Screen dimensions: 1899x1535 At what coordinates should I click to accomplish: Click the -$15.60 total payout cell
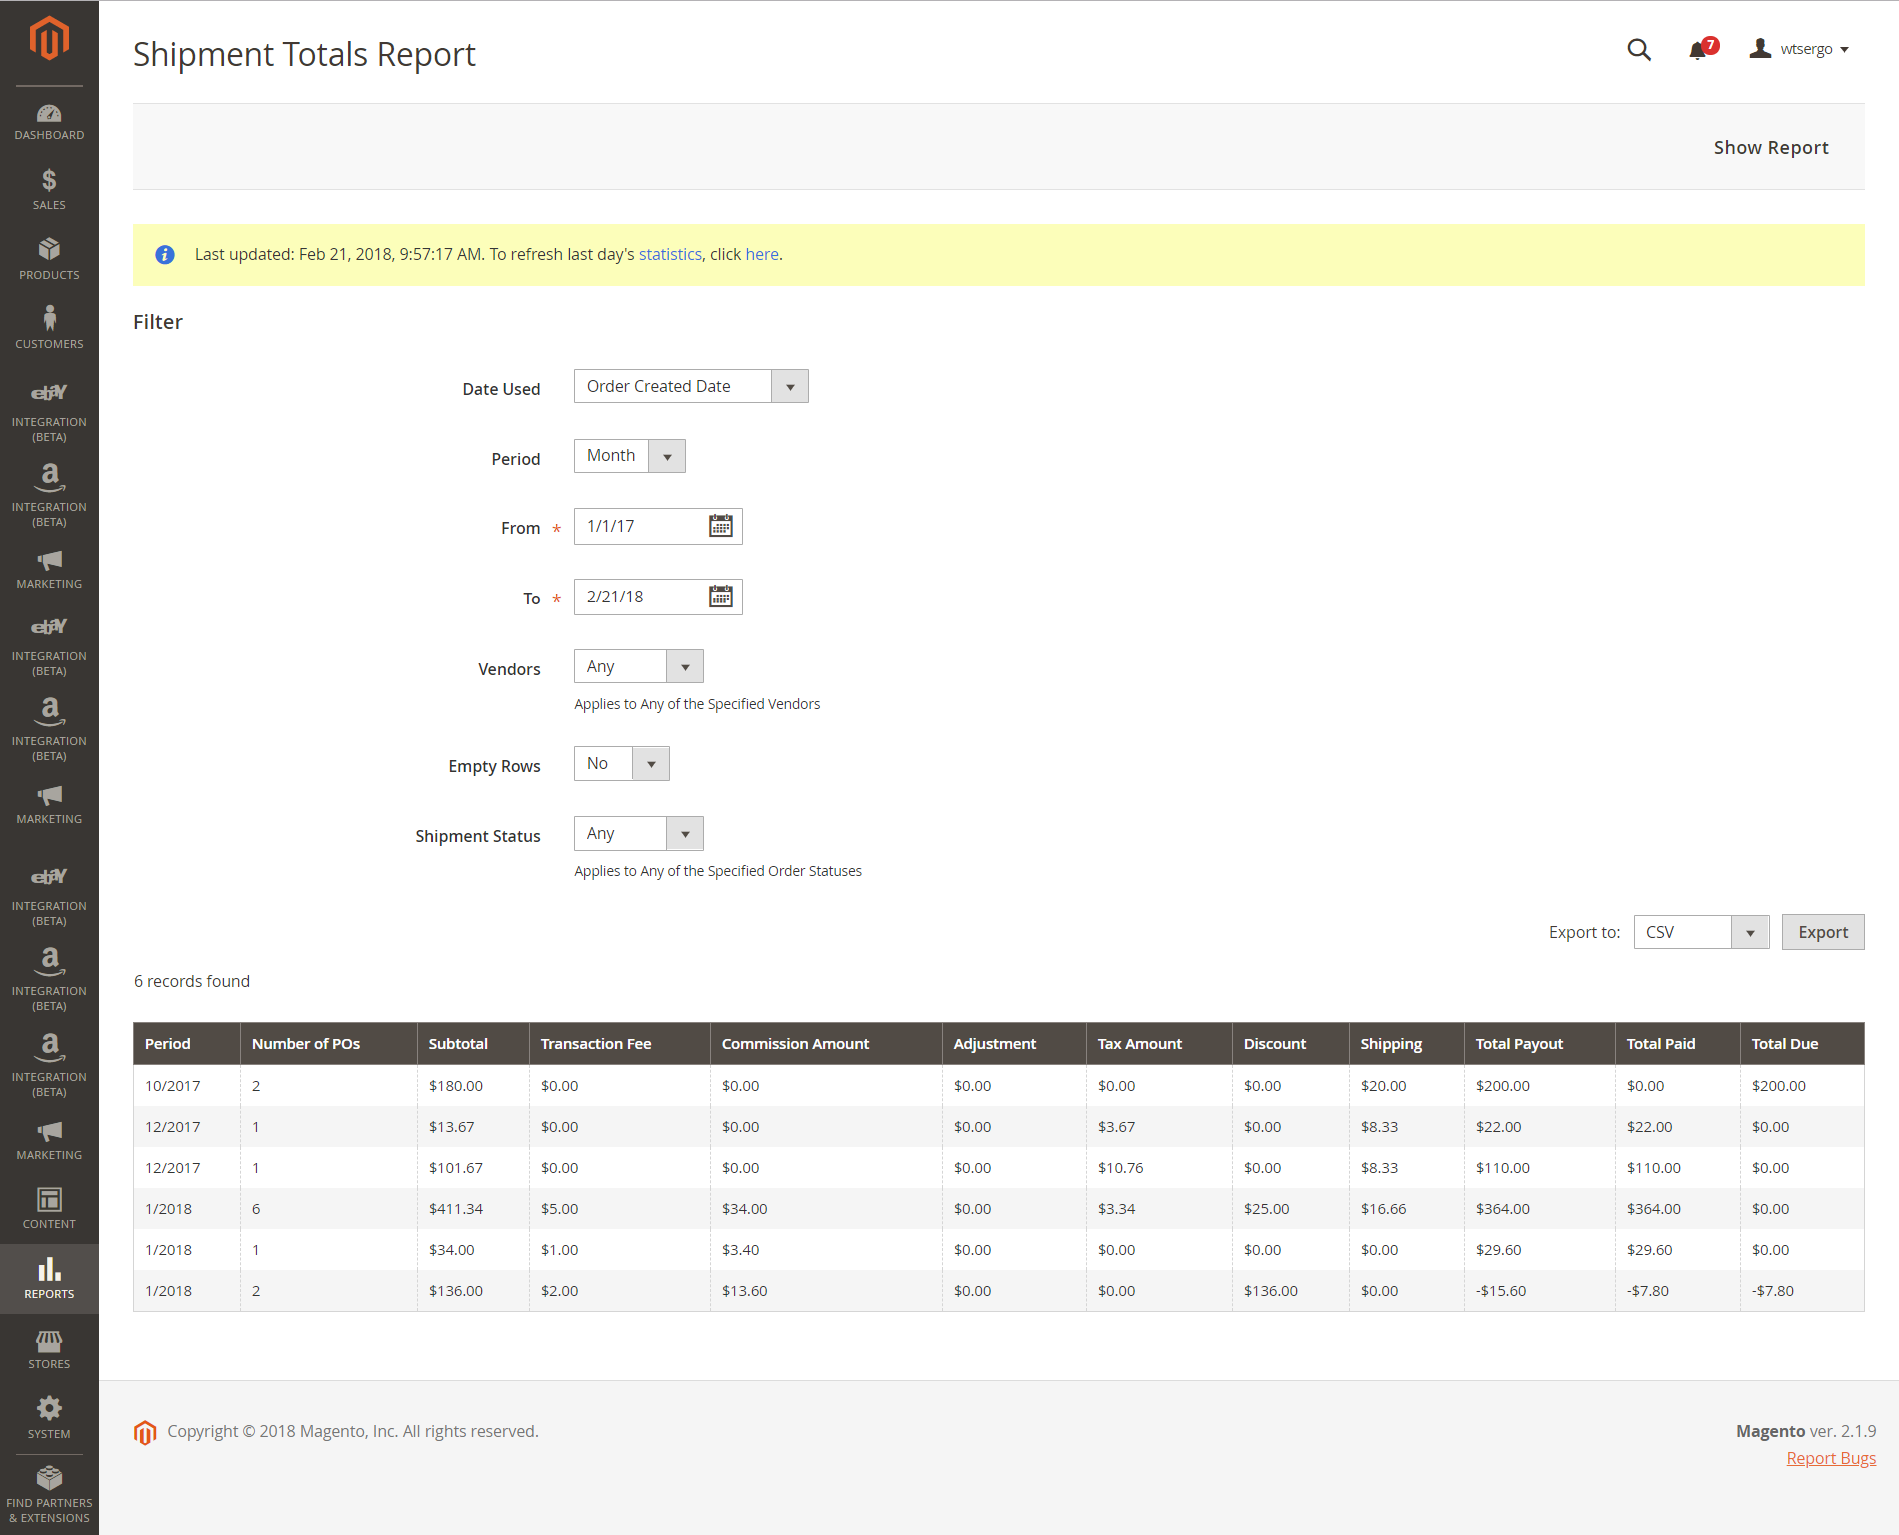tap(1540, 1290)
